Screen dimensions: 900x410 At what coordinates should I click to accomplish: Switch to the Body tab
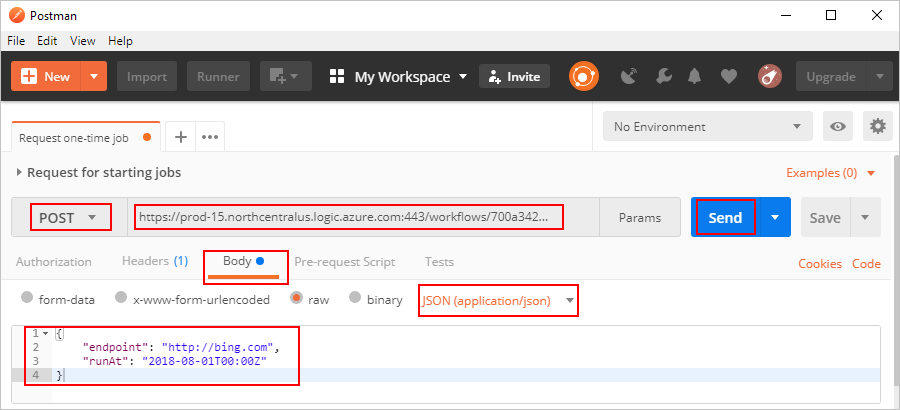pyautogui.click(x=243, y=261)
